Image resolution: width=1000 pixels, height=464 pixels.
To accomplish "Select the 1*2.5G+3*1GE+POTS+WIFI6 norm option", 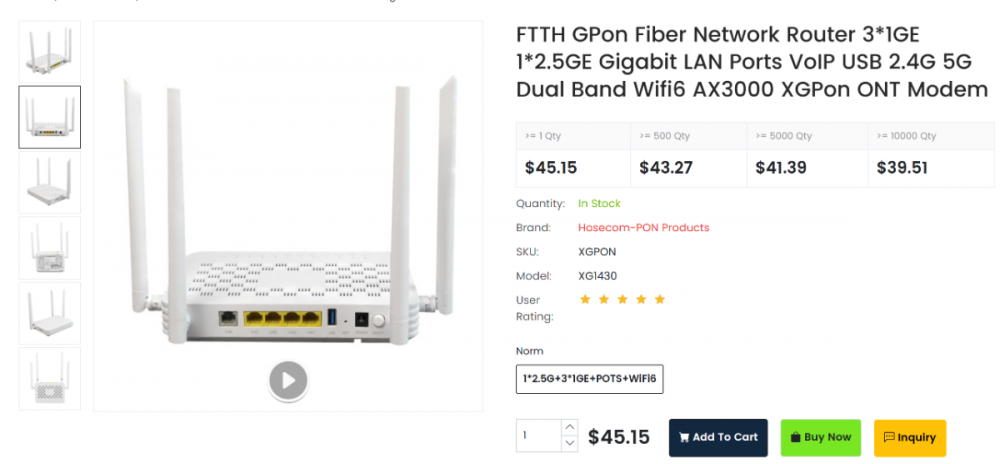I will pyautogui.click(x=590, y=380).
